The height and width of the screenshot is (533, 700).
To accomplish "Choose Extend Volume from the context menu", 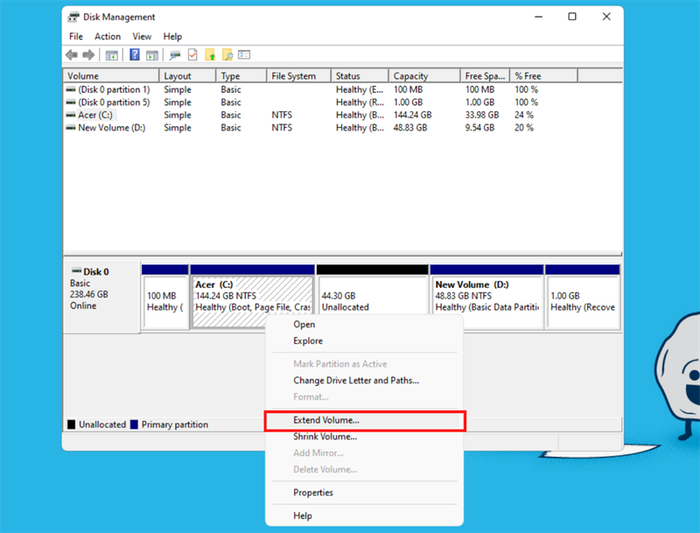I will 326,420.
